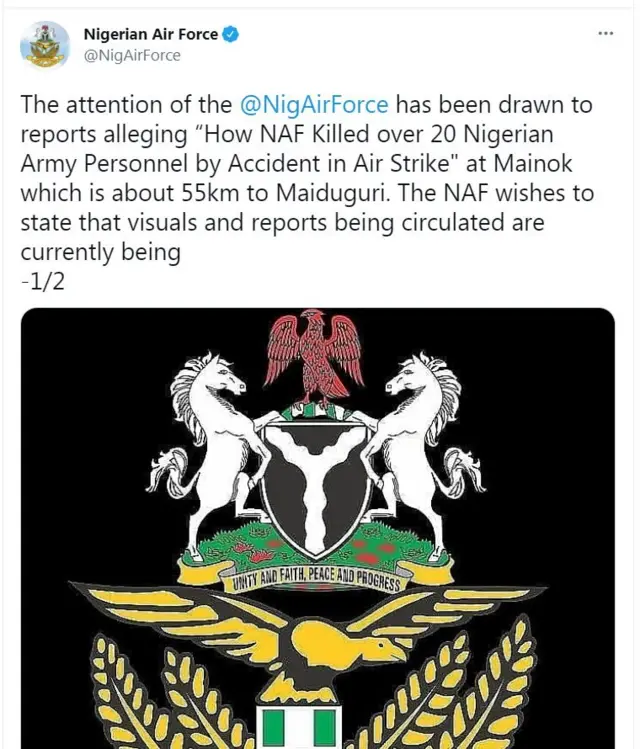Click the green-white flag at image bottom
This screenshot has width=640, height=749.
click(x=300, y=727)
